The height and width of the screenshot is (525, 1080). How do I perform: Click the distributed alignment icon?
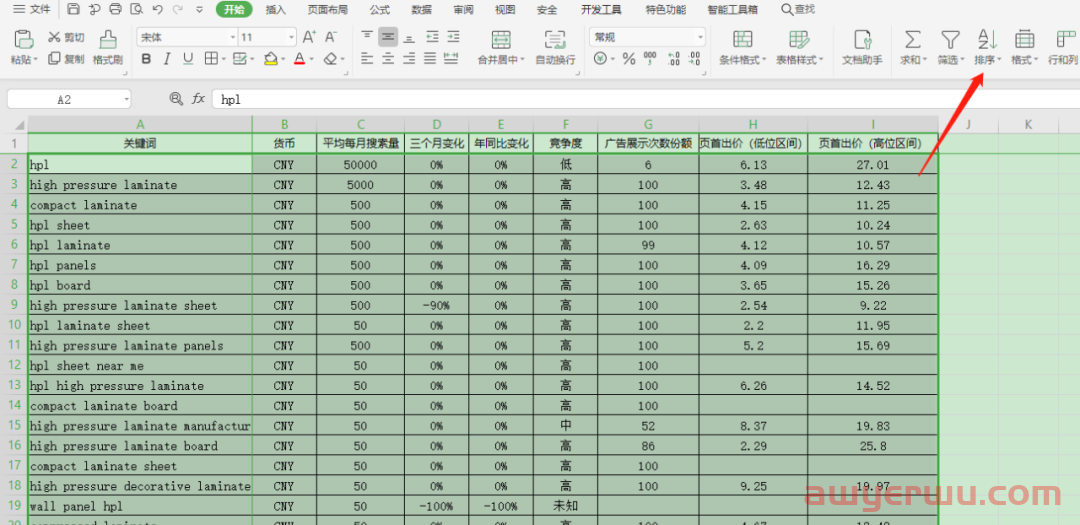point(452,59)
